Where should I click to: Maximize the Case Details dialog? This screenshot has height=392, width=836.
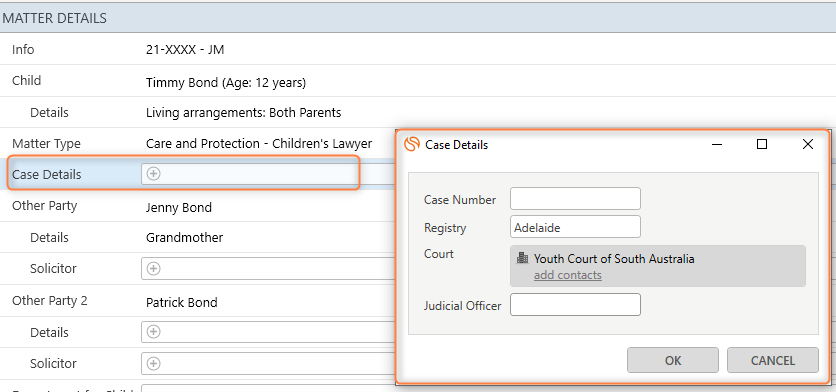click(762, 144)
